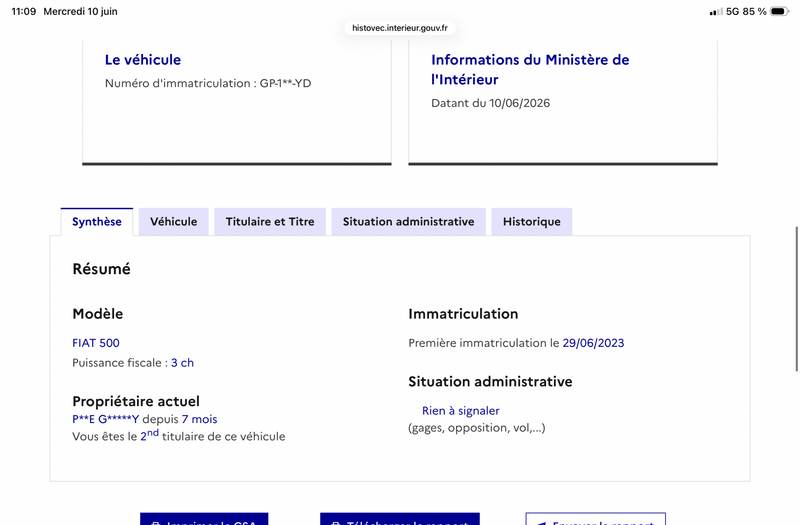Switch to the Véhicule tab
This screenshot has height=525, width=800.
173,221
